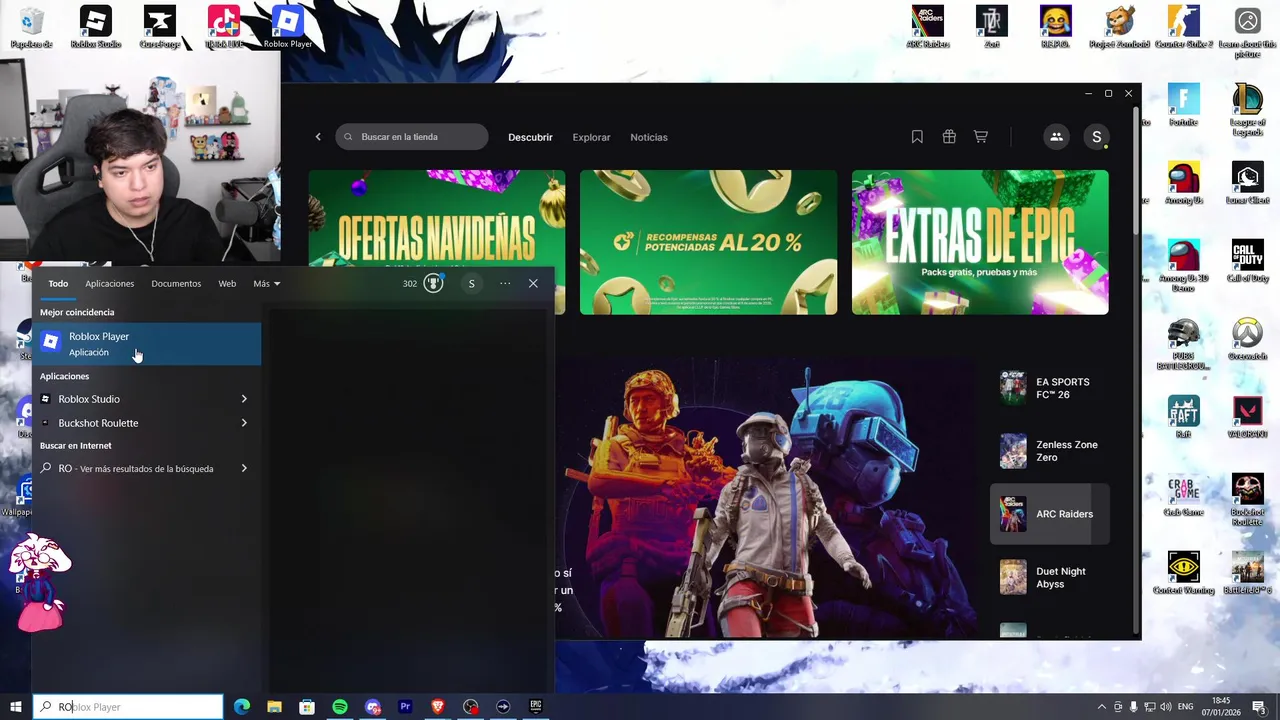Open the Explorar tab in Epic store
Viewport: 1280px width, 720px height.
591,137
